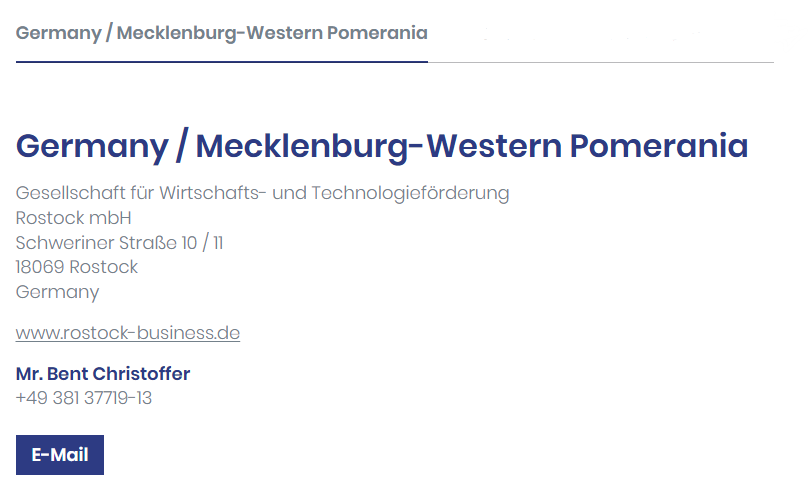810x491 pixels.
Task: Click the word Germany in the large heading
Action: pyautogui.click(x=92, y=146)
